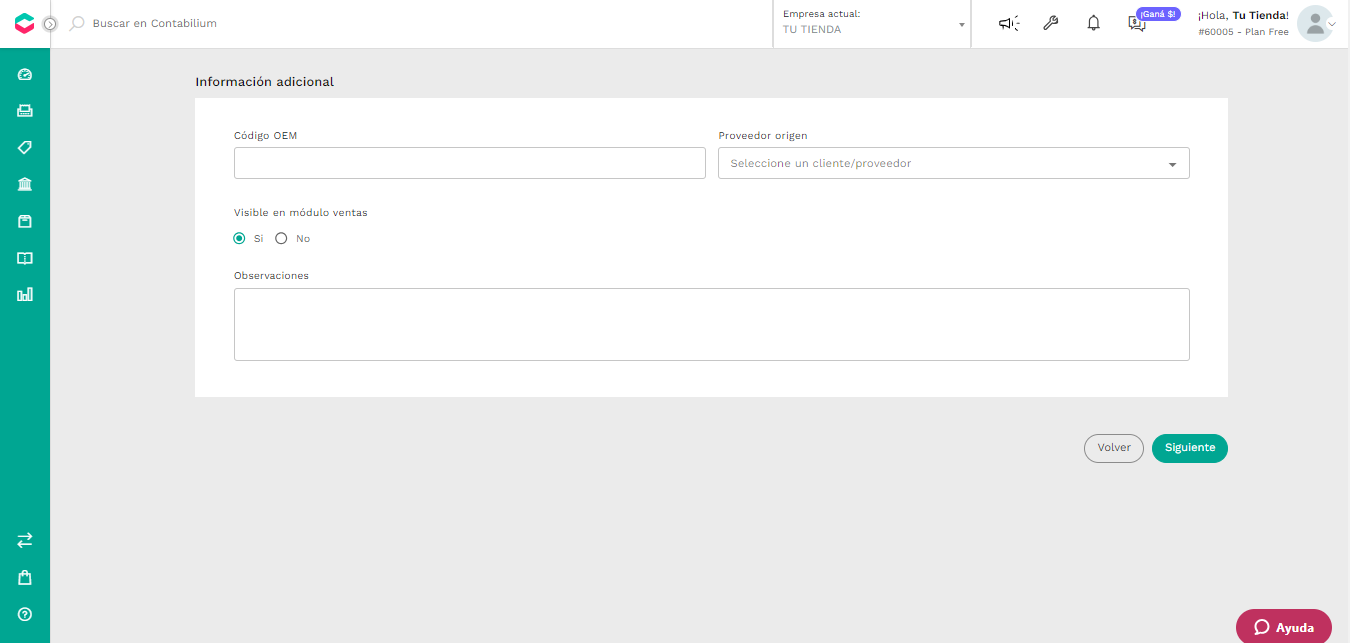Open the dashboard gauge icon in sidebar
This screenshot has height=643, width=1350.
click(25, 74)
